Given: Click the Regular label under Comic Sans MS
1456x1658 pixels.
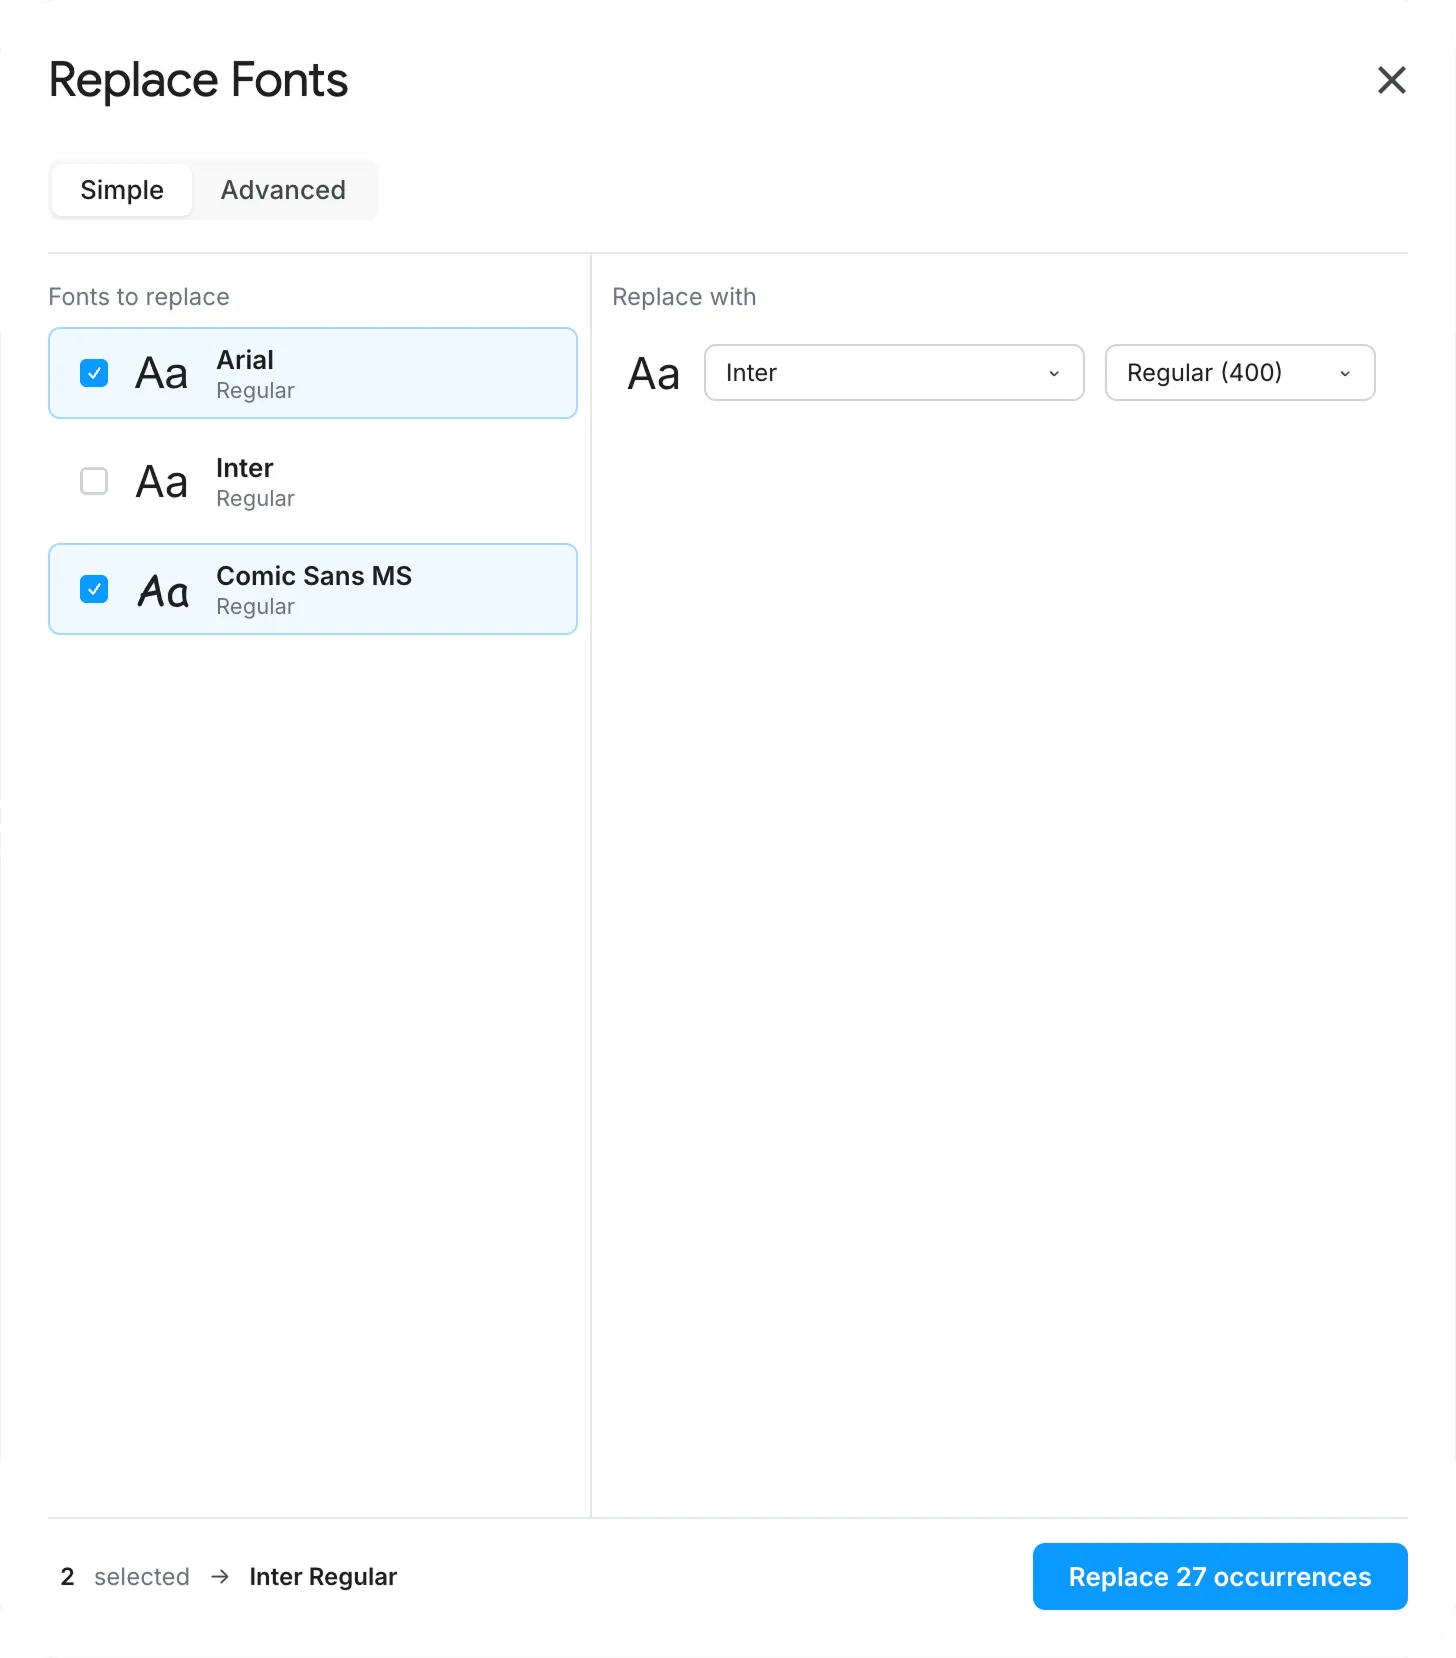Looking at the screenshot, I should (255, 607).
